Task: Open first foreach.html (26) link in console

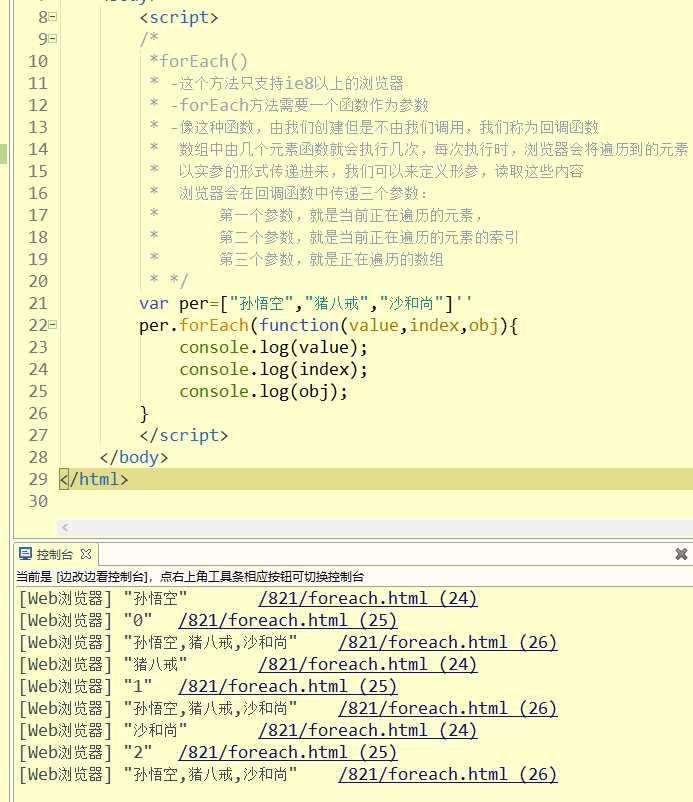Action: (448, 642)
